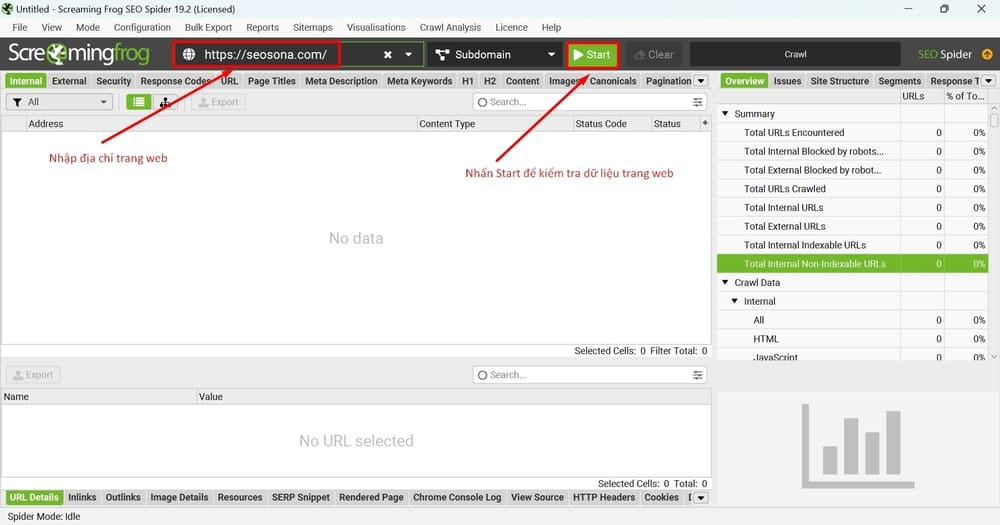Click the app icon in title bar

click(x=8, y=9)
